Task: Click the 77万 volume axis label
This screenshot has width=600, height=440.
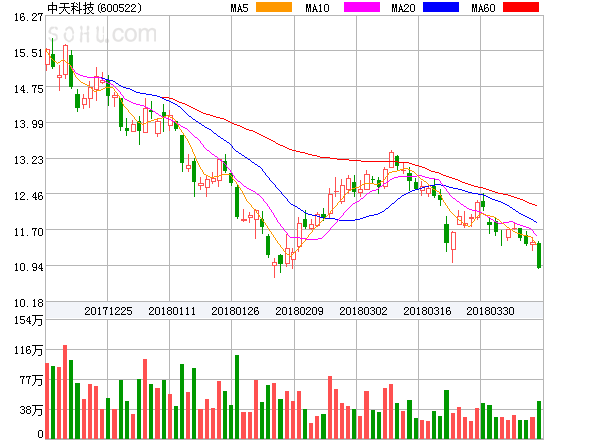Action: click(x=31, y=380)
